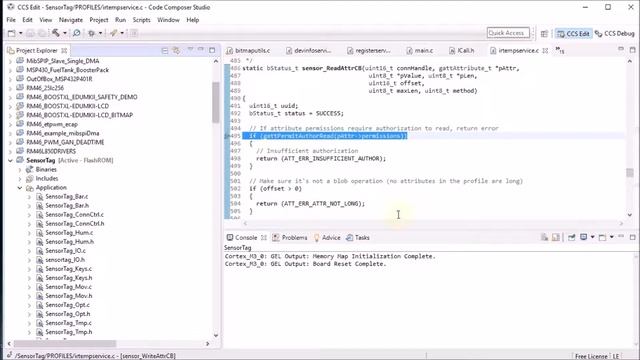Viewport: 640px width, 360px height.
Task: Collapse the Application folder
Action: (x=20, y=188)
